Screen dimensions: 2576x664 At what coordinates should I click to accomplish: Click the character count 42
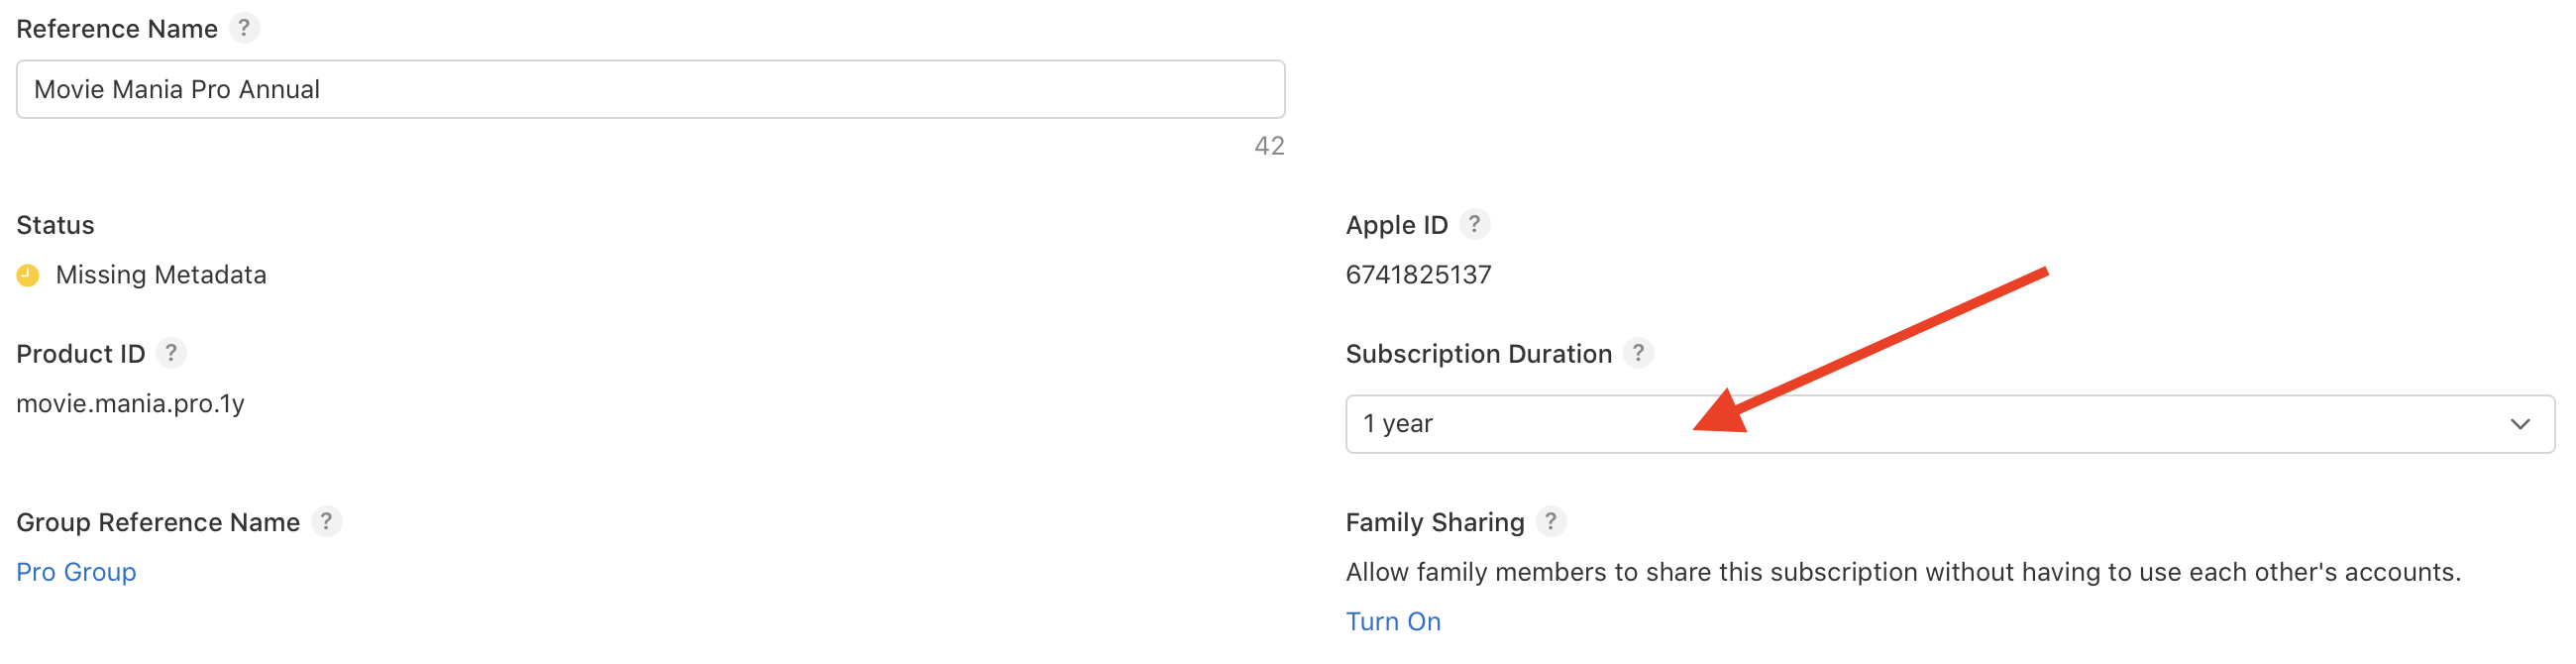1268,146
